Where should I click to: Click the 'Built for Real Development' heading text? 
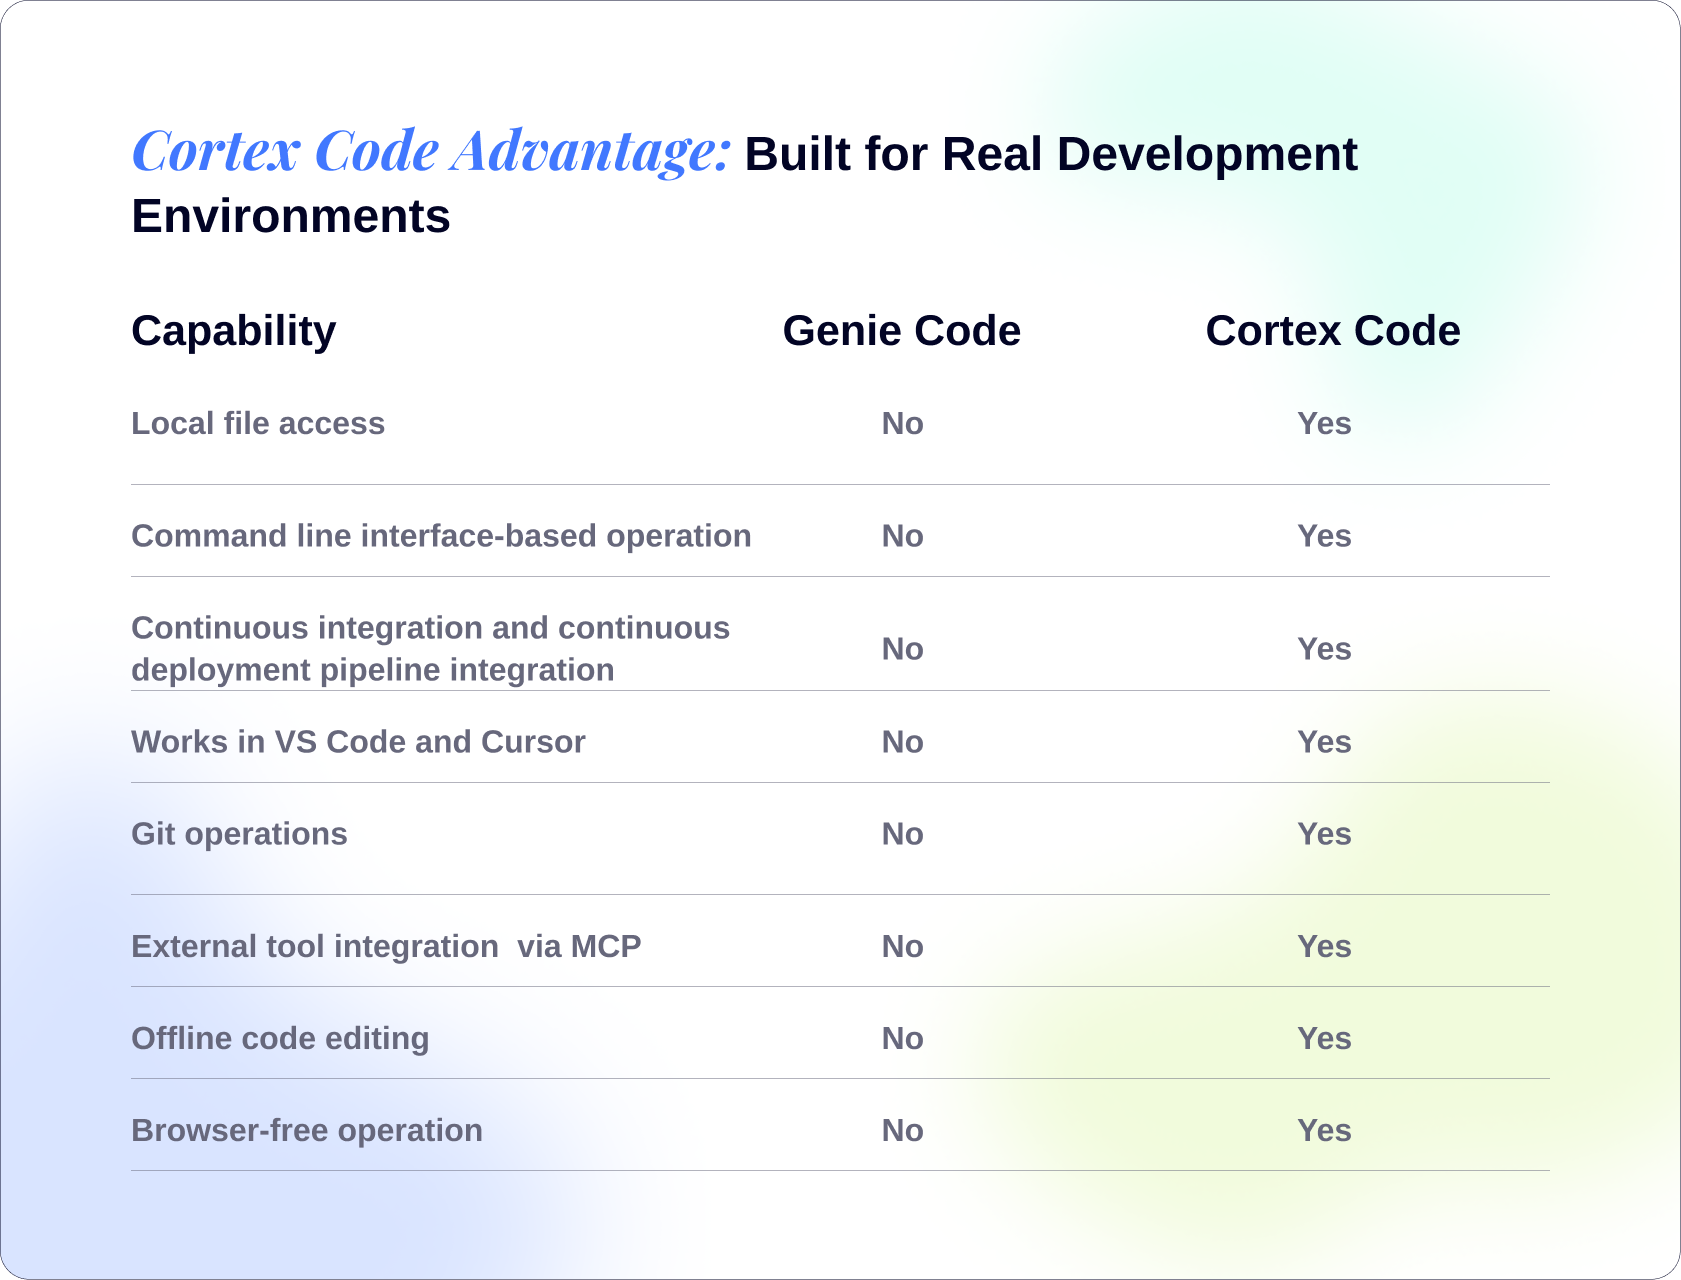pyautogui.click(x=1051, y=155)
